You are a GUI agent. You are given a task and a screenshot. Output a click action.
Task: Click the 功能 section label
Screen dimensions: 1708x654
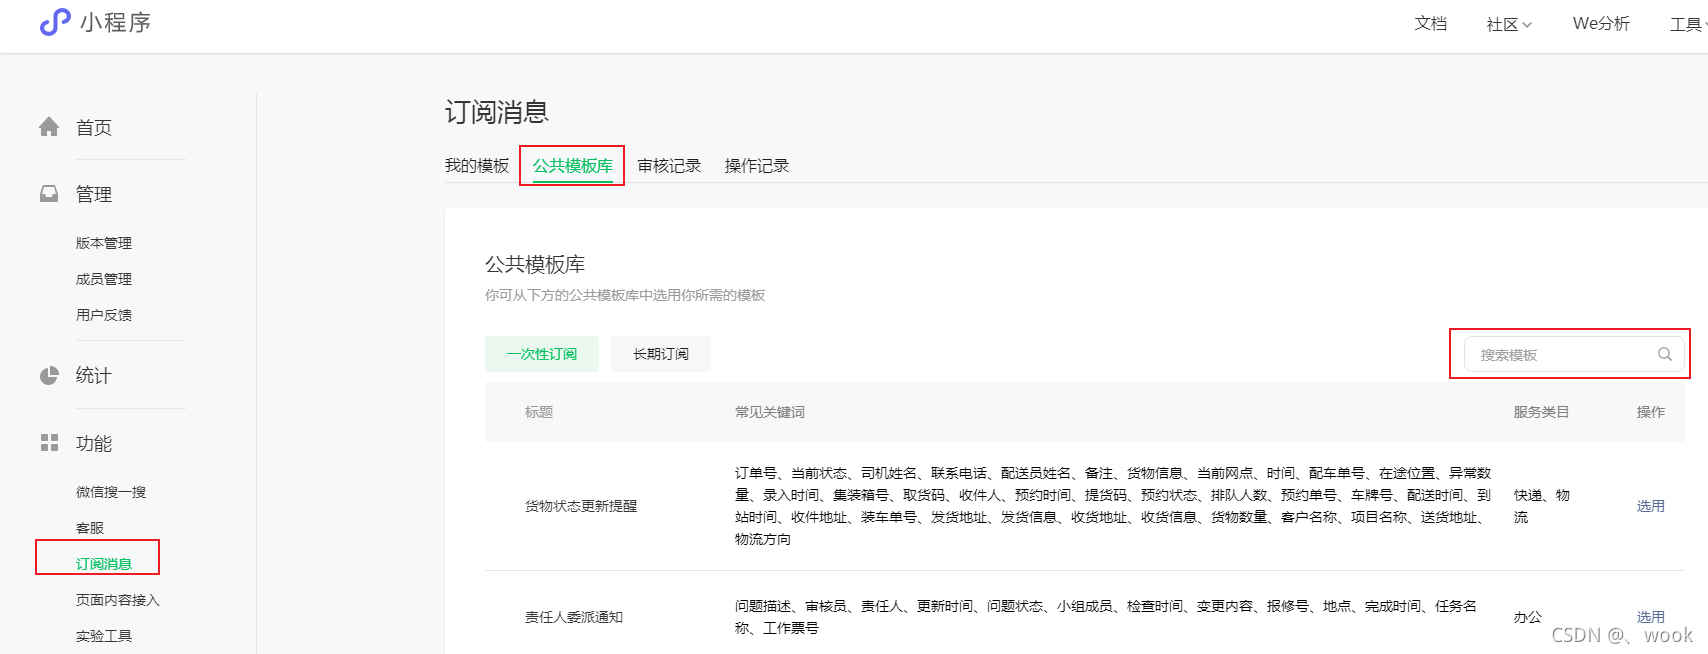click(94, 444)
